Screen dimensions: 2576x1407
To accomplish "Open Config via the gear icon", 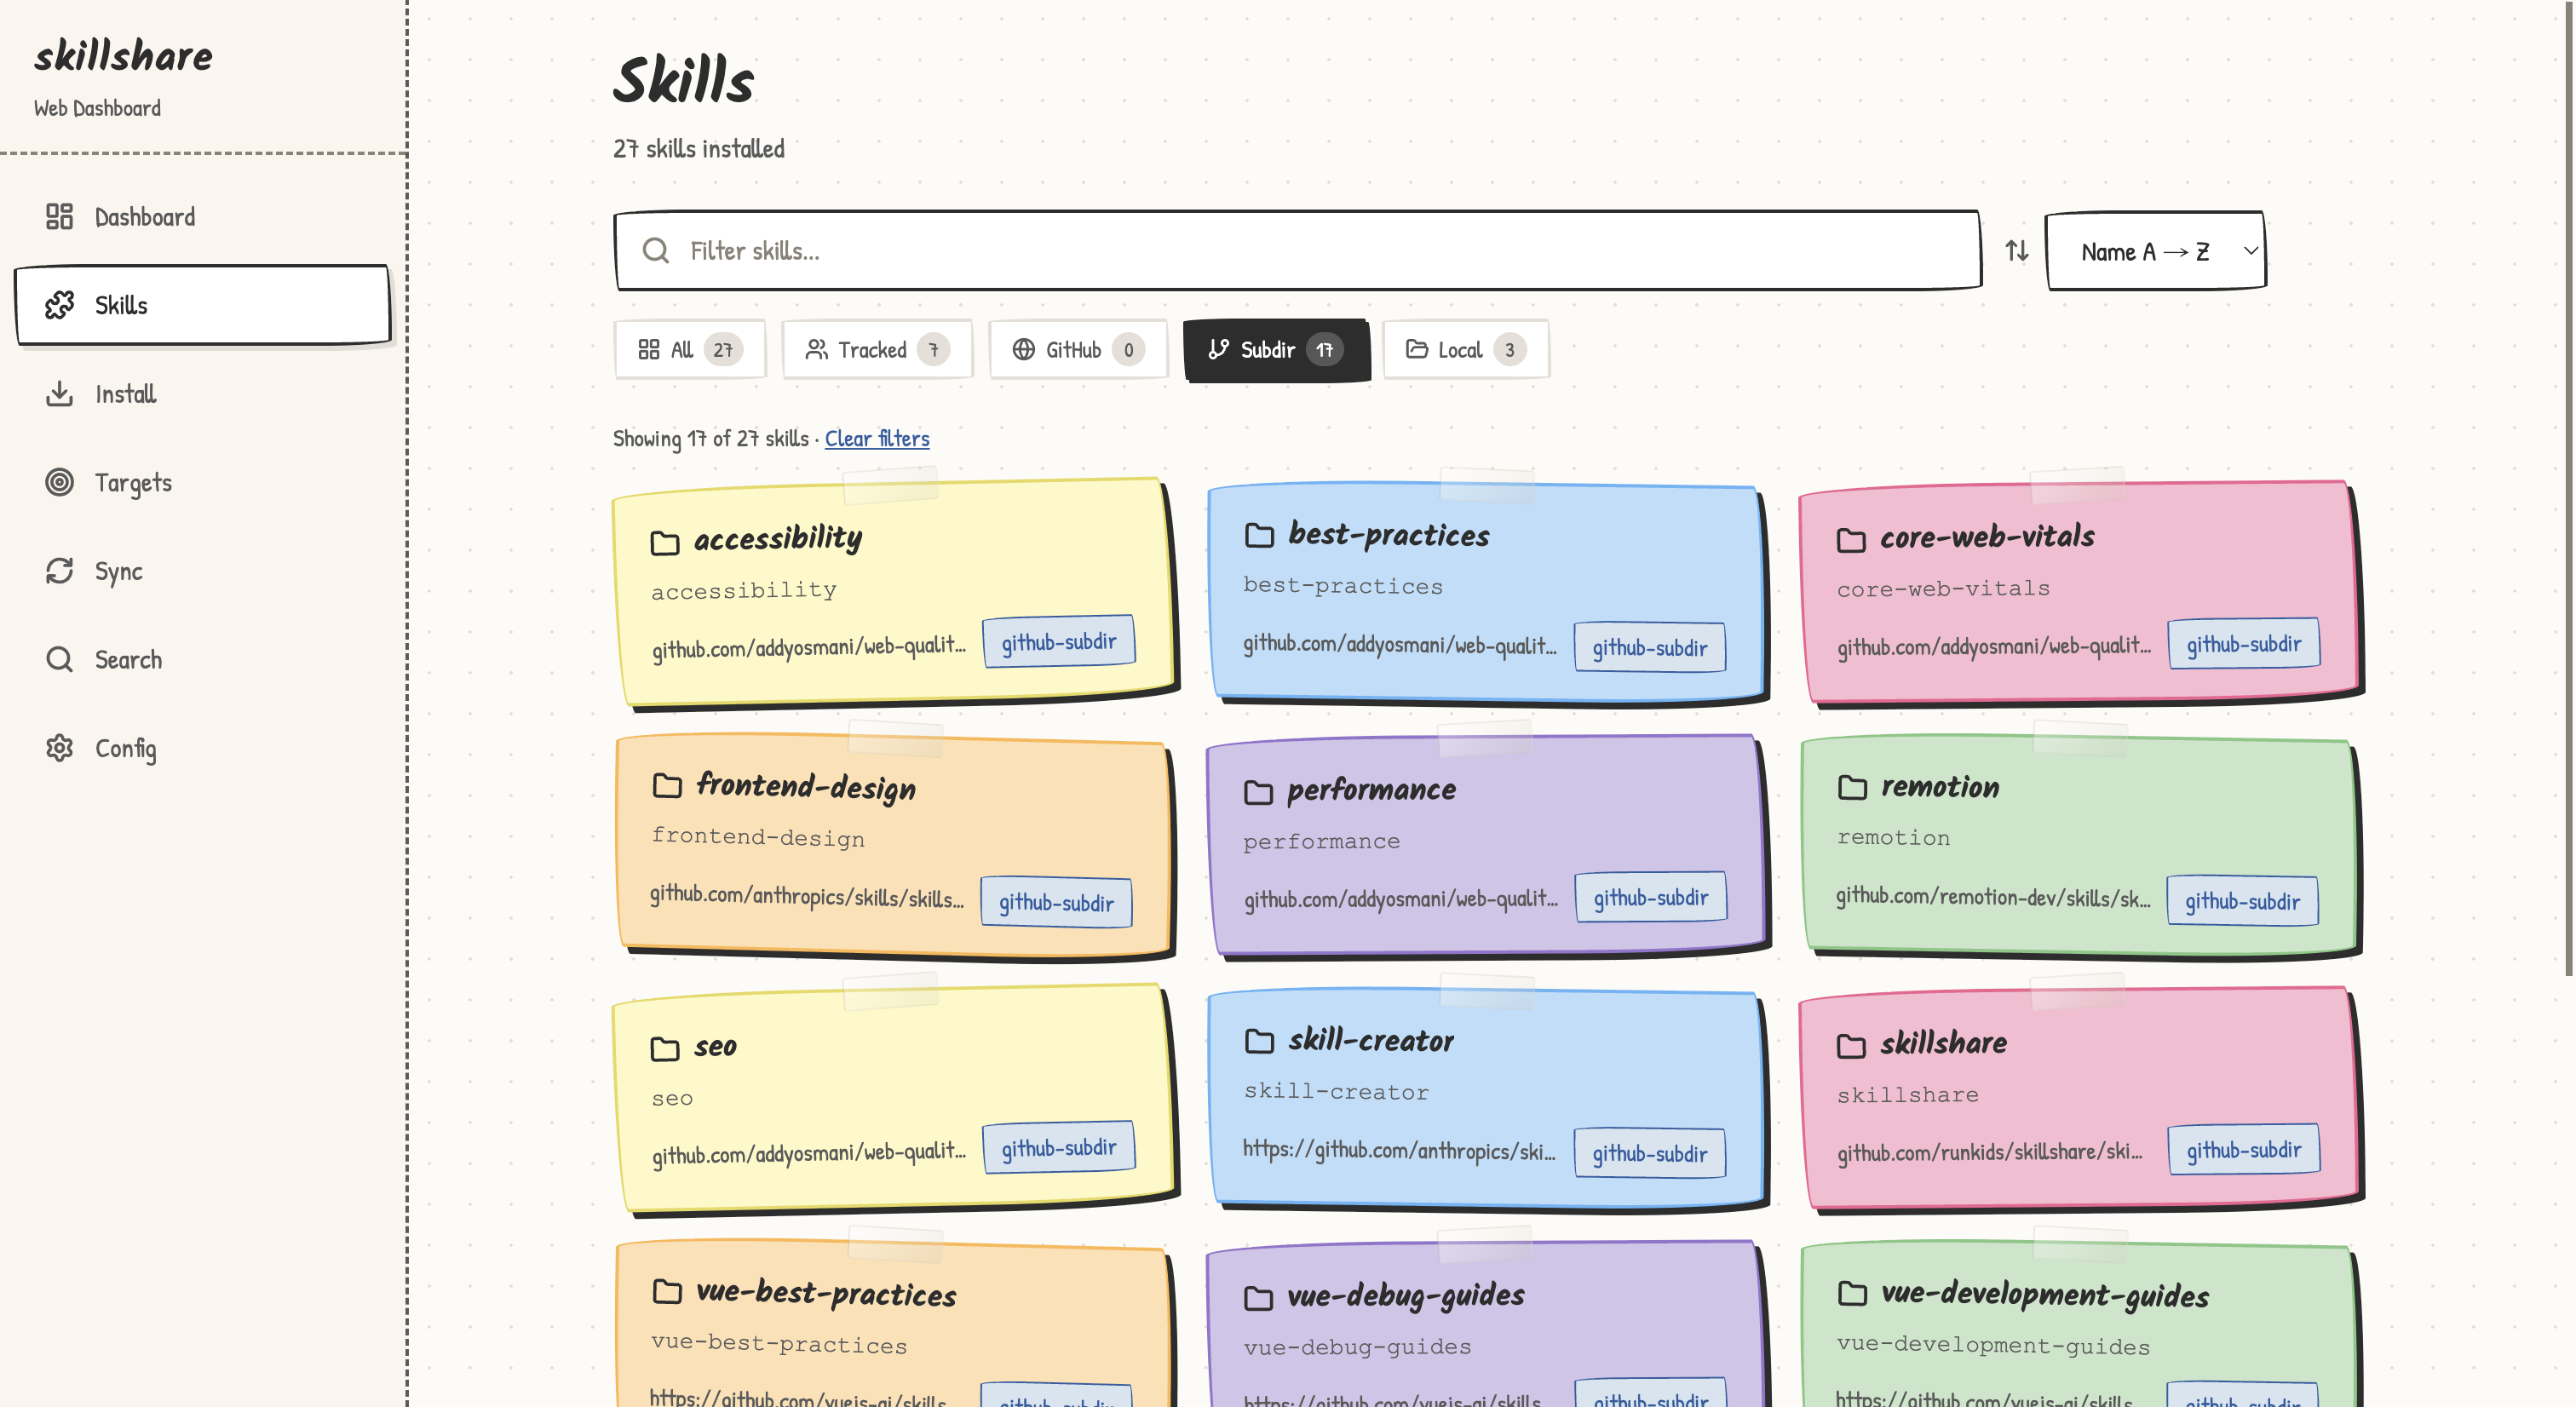I will pyautogui.click(x=60, y=748).
